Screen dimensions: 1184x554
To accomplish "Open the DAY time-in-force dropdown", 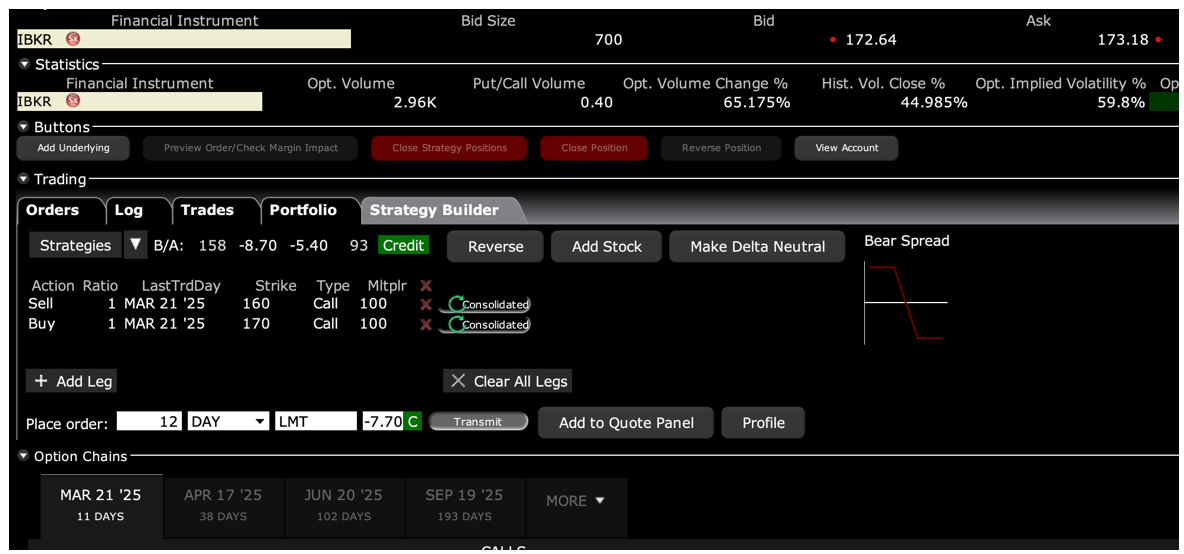I will point(260,422).
